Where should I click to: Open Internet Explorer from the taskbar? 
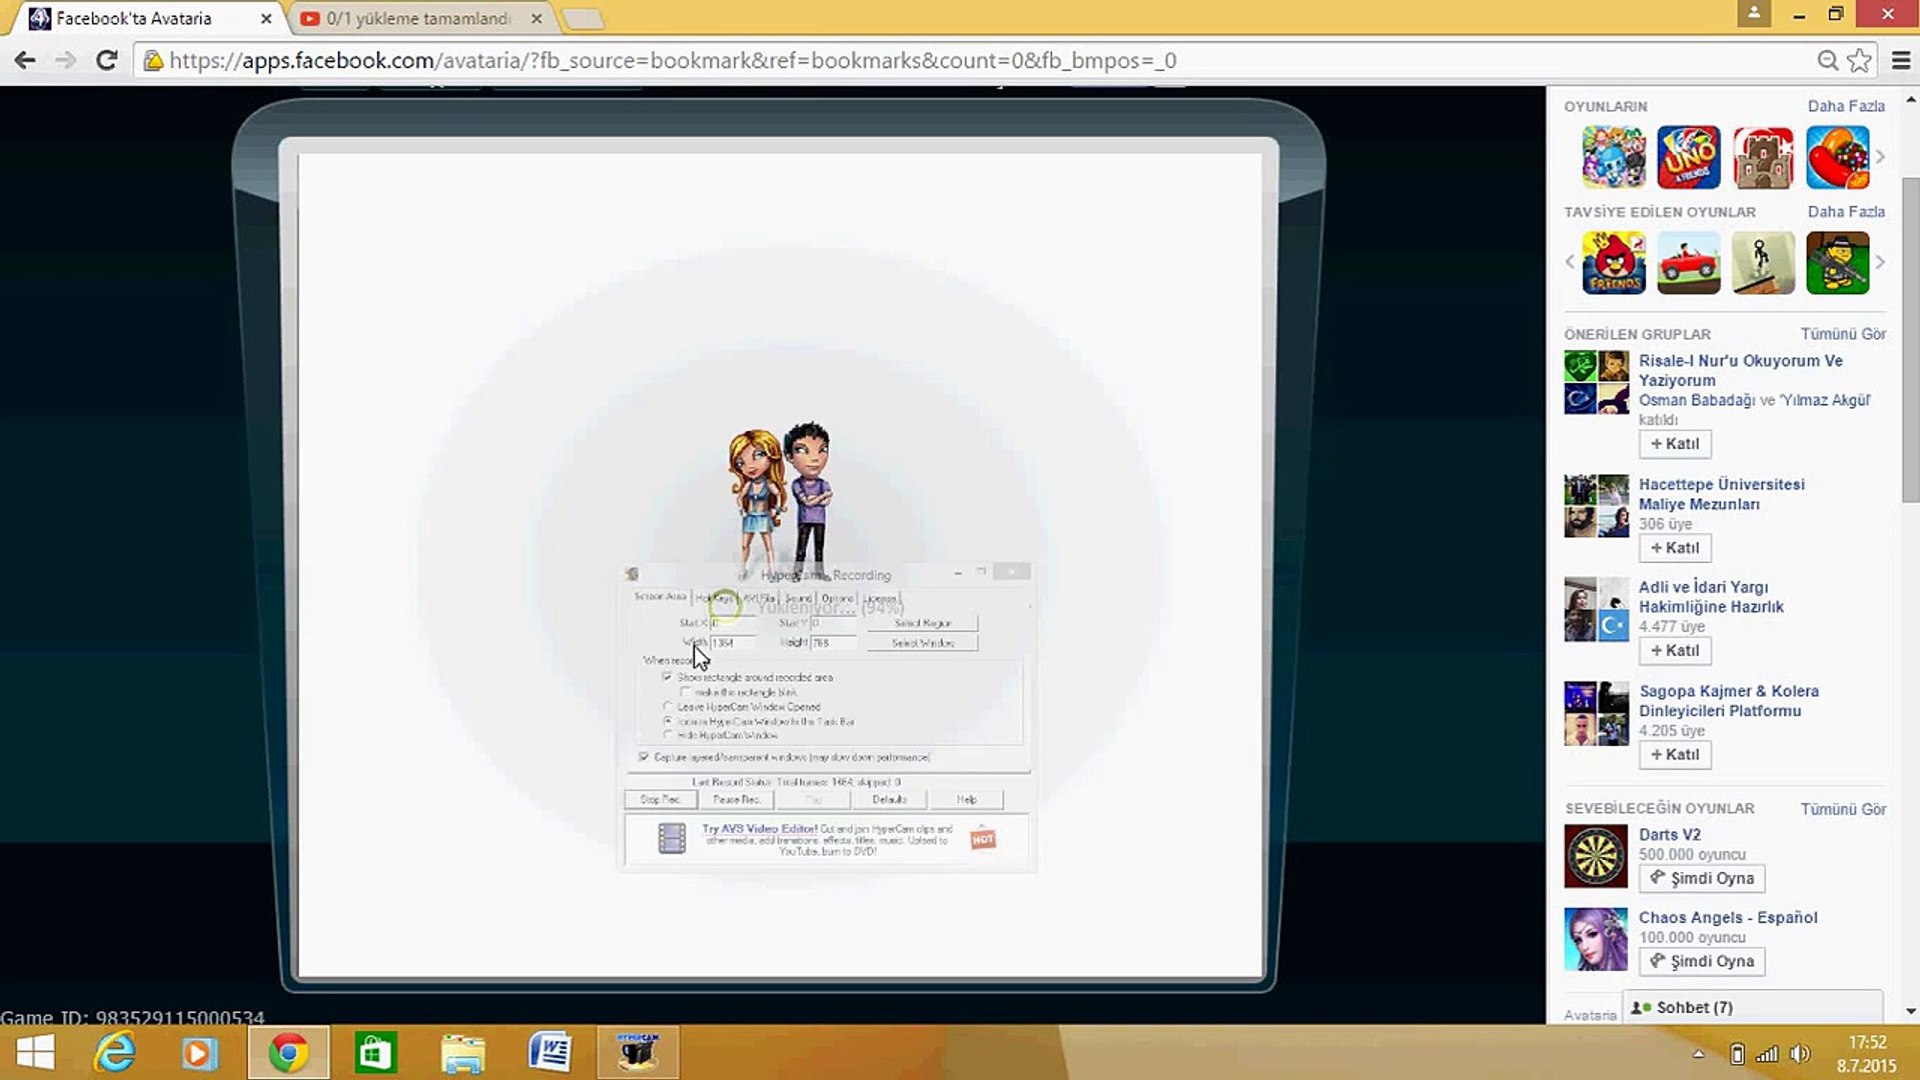(x=114, y=1053)
